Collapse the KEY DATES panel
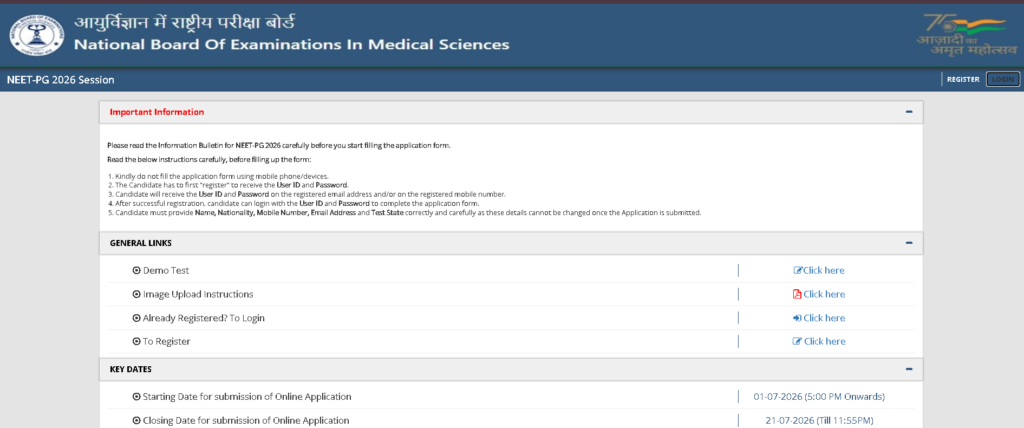Viewport: 1024px width, 428px height. (909, 369)
